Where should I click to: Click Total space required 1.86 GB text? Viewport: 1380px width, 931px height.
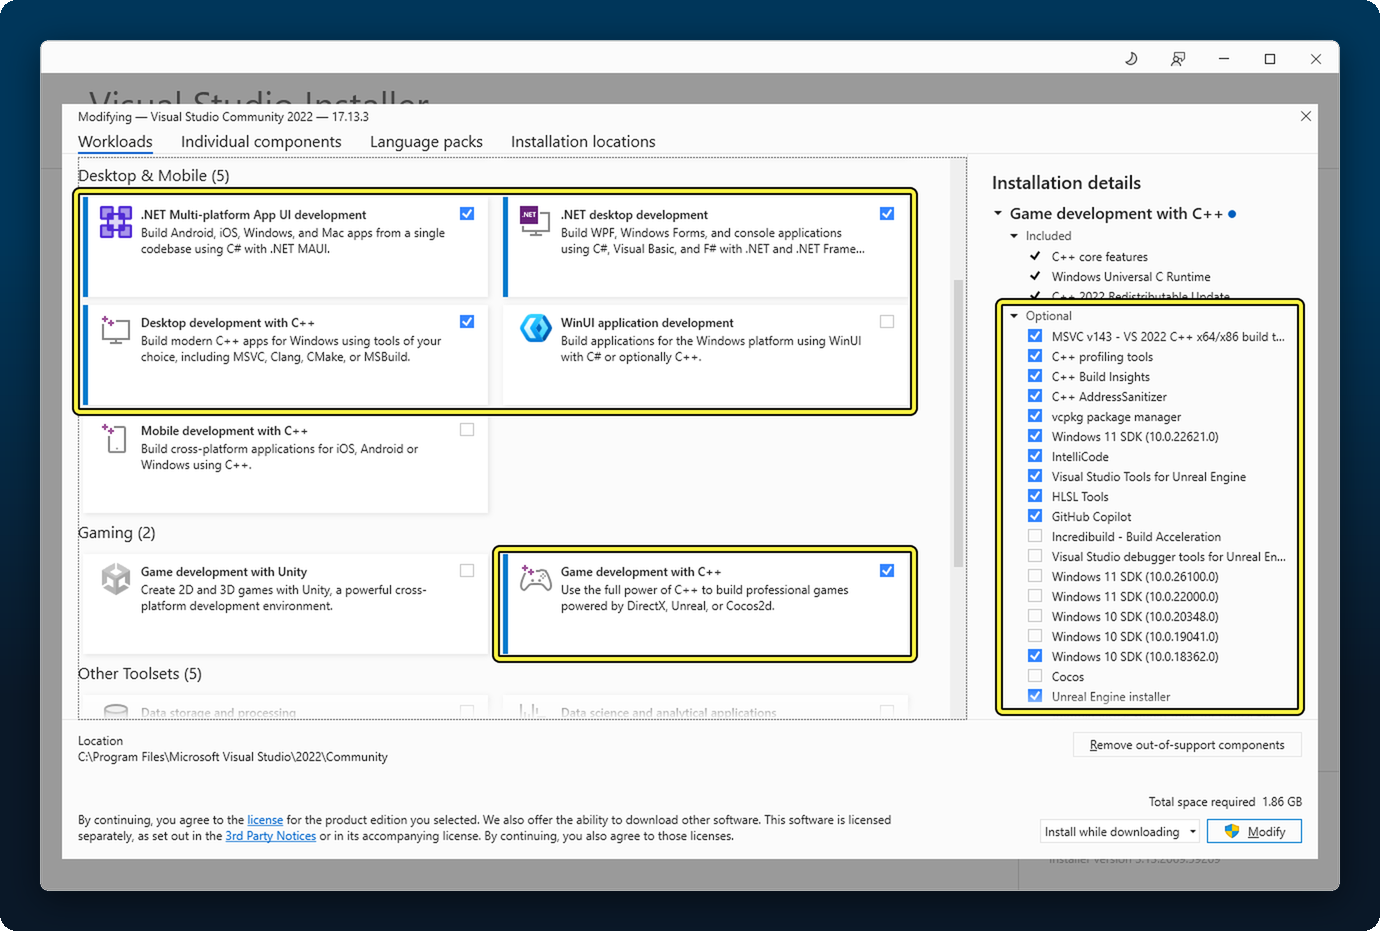(1225, 802)
